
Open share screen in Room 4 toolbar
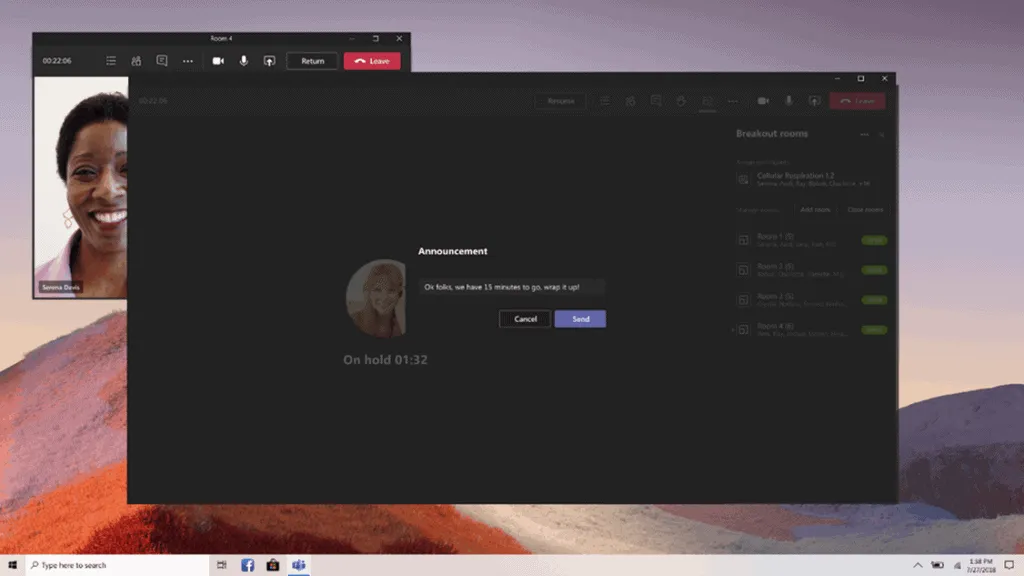(269, 61)
